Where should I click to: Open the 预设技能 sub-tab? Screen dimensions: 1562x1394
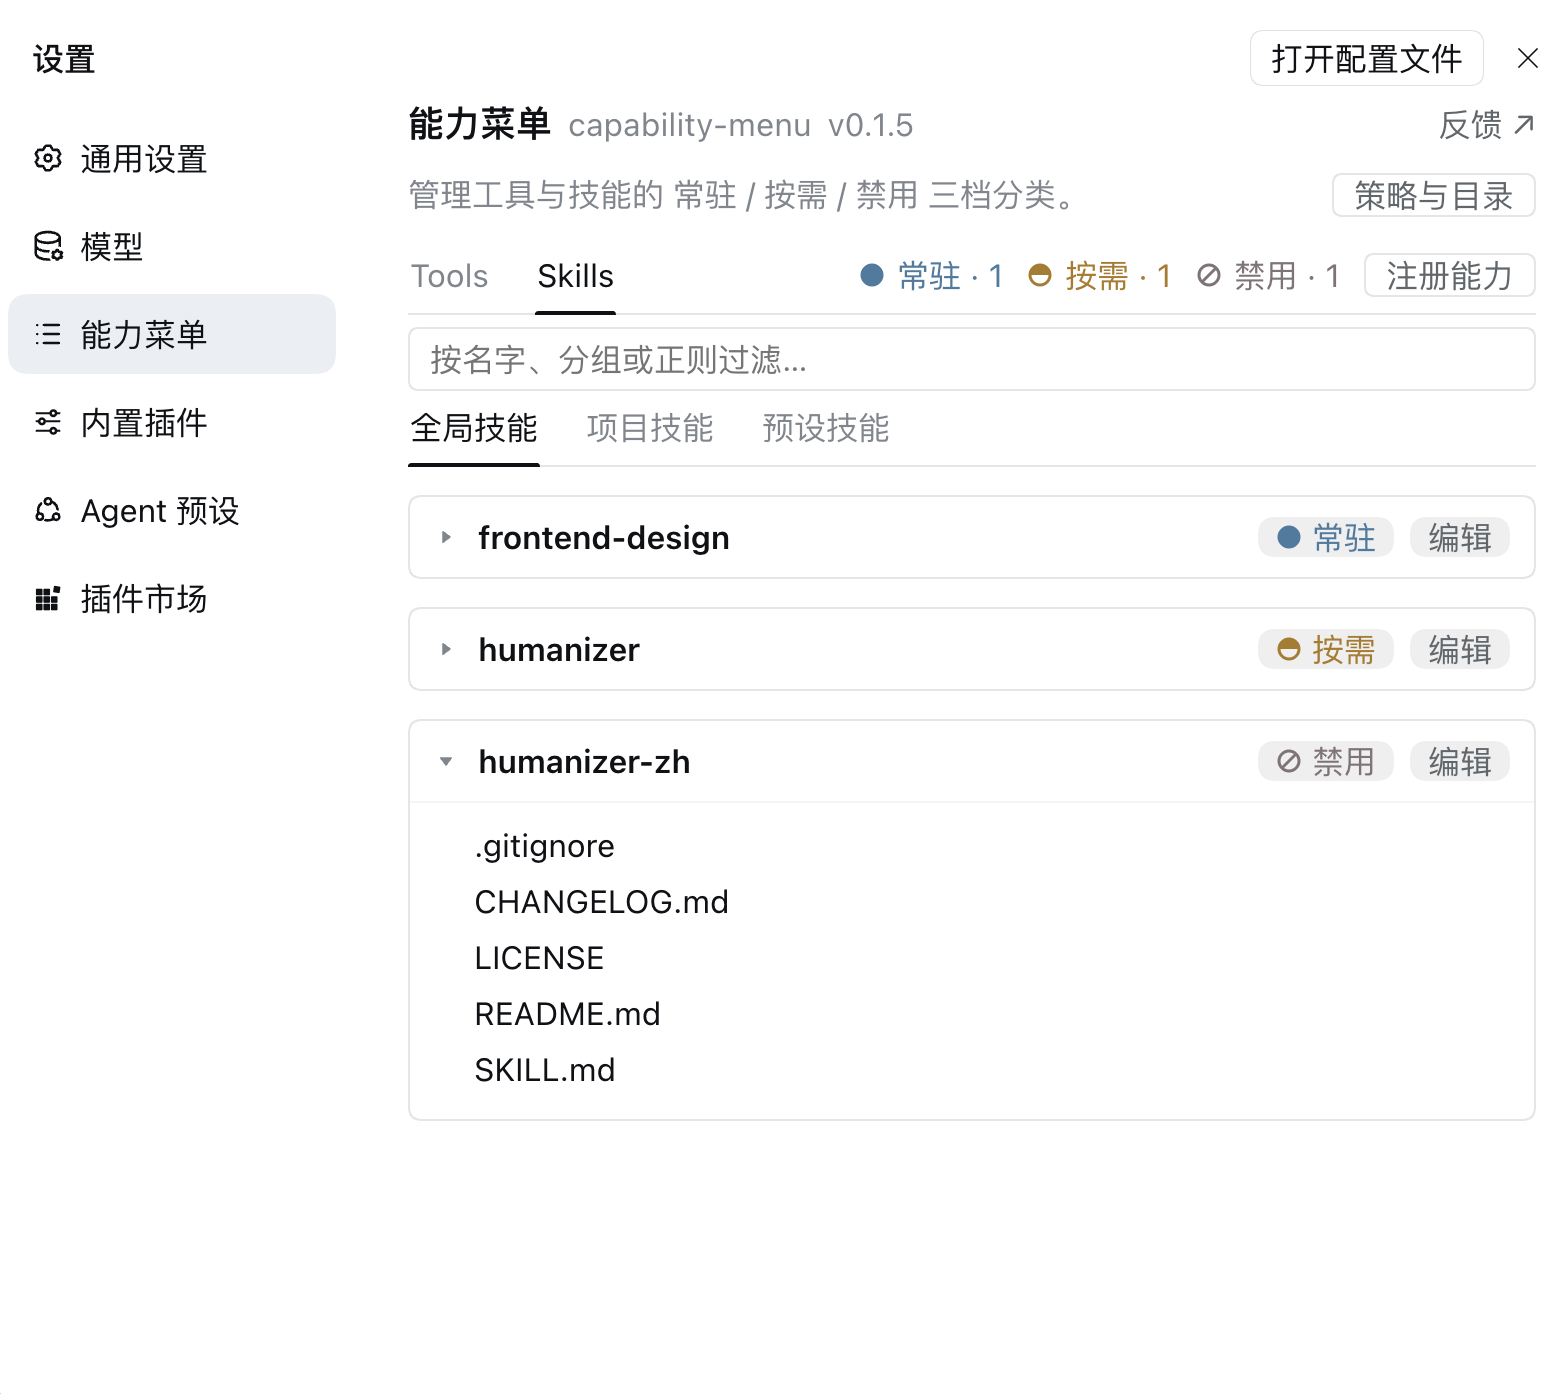[x=826, y=428]
